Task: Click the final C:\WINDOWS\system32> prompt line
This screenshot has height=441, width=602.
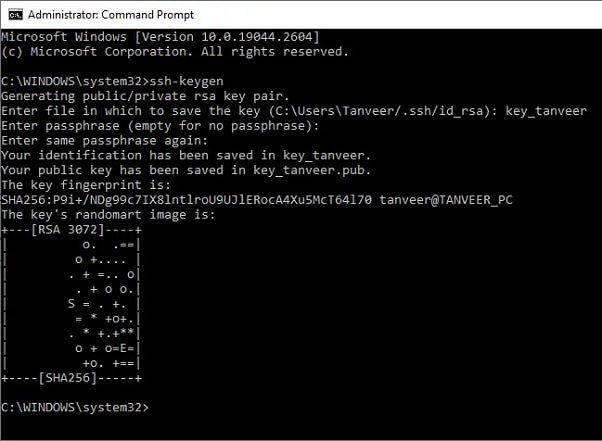Action: (x=75, y=407)
